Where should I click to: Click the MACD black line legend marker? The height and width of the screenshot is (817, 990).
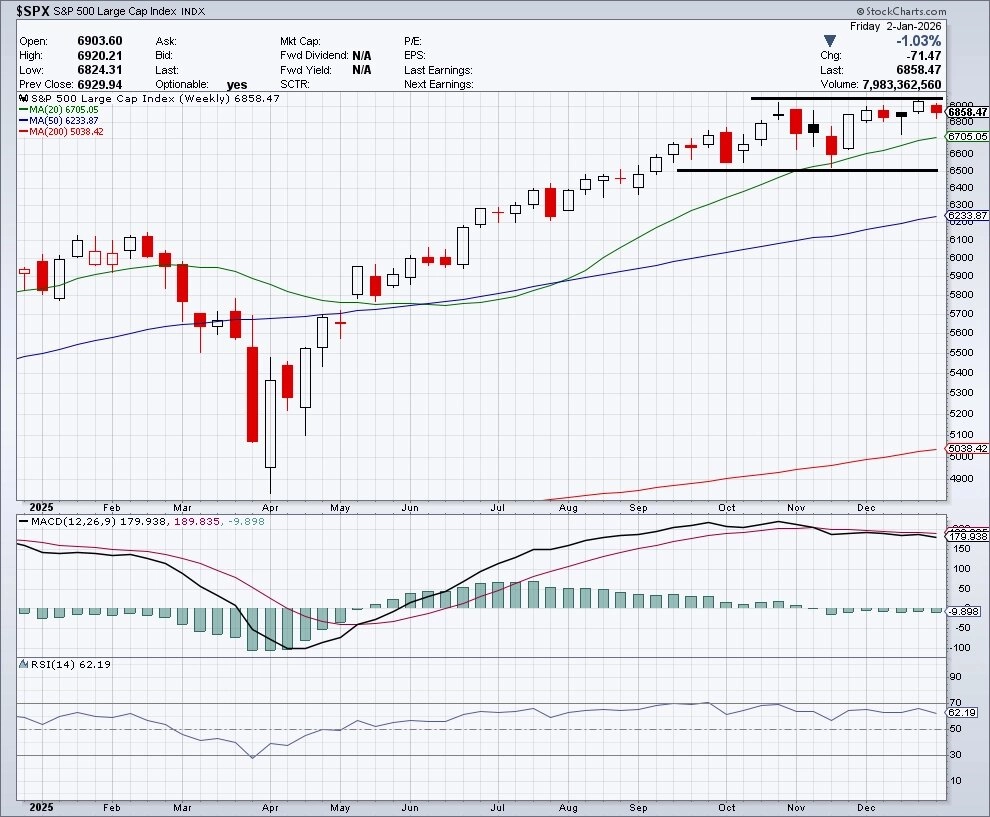coord(23,522)
